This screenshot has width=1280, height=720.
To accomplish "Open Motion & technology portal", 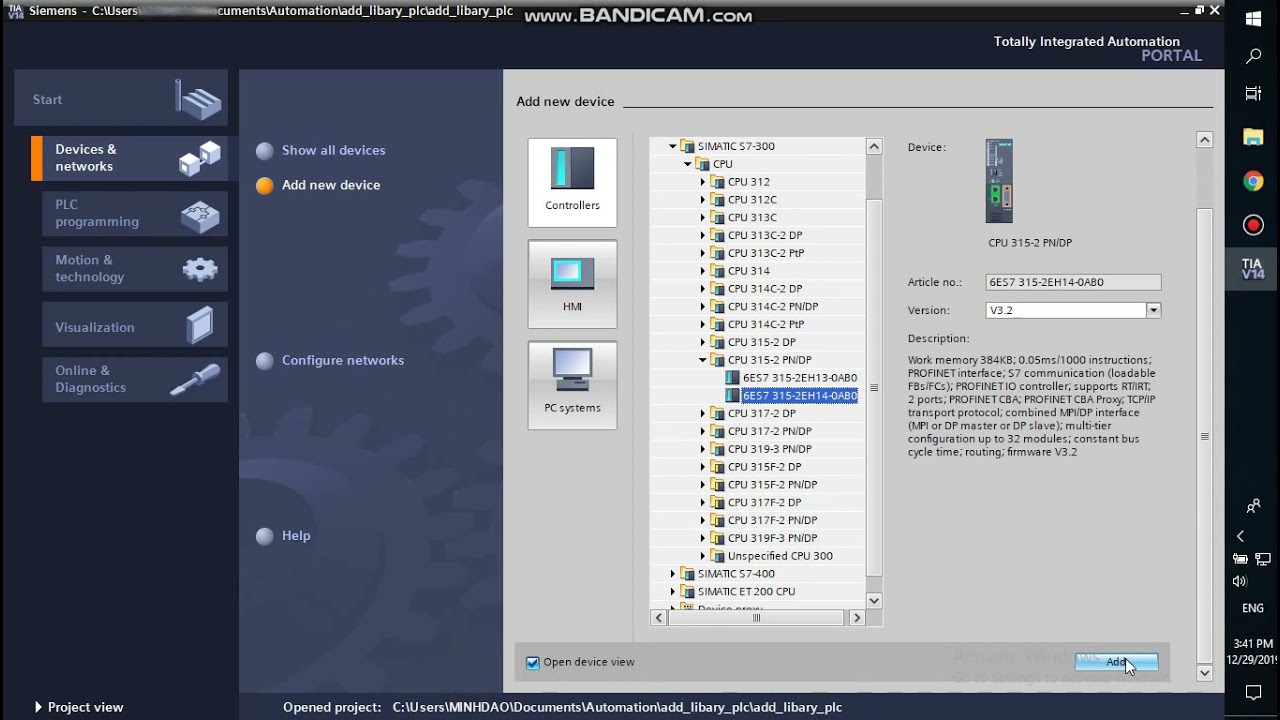I will click(135, 268).
